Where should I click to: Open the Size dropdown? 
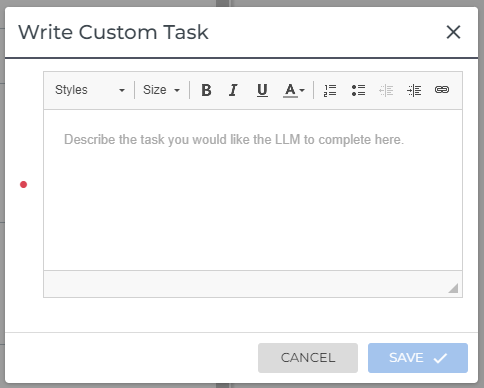(162, 90)
